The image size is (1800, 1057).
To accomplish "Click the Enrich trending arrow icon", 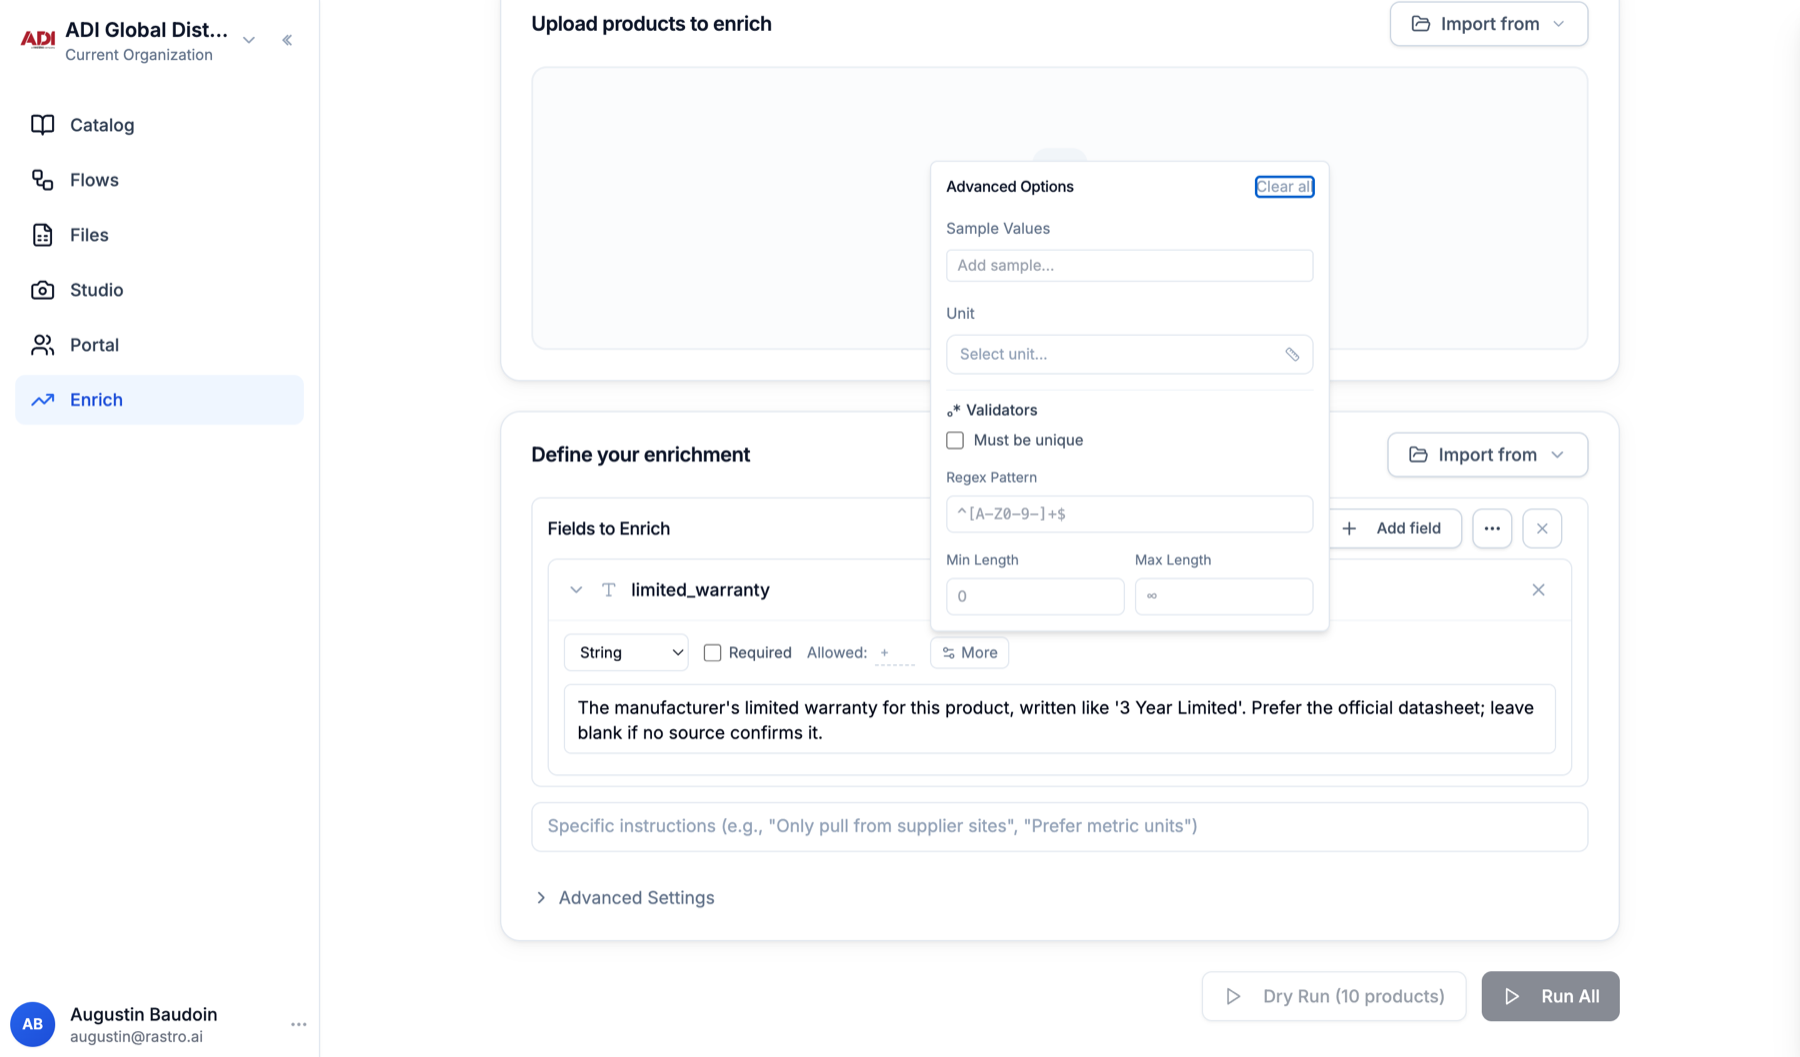I will point(42,400).
